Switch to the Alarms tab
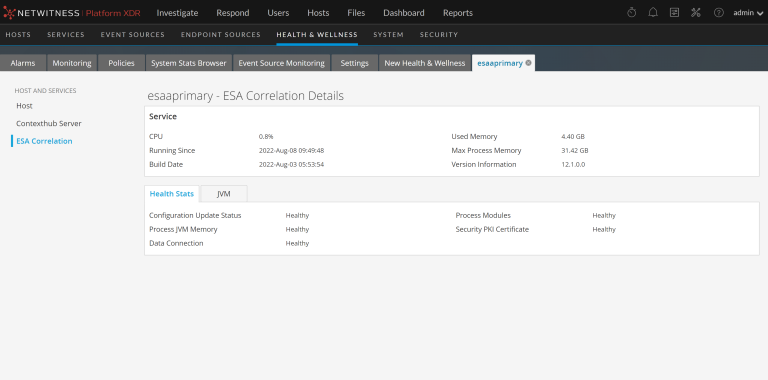 23,63
